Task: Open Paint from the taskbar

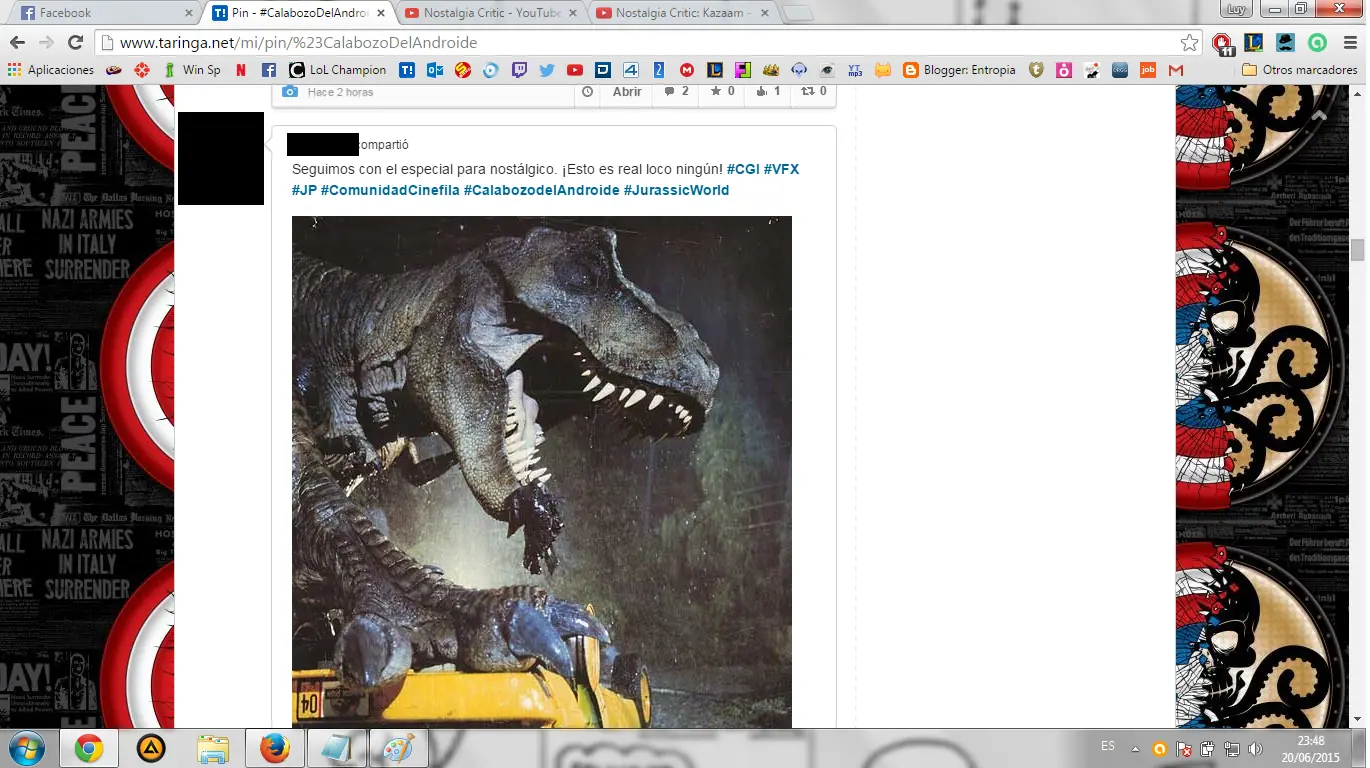Action: (x=399, y=748)
